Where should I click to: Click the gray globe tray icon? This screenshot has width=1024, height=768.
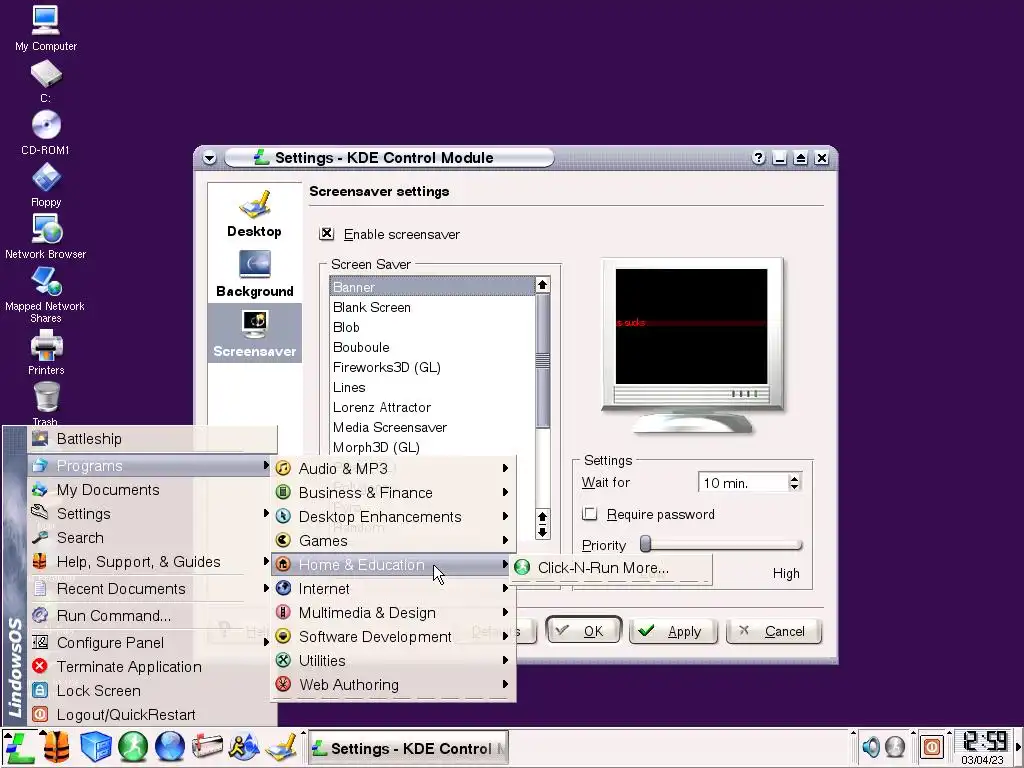point(895,746)
